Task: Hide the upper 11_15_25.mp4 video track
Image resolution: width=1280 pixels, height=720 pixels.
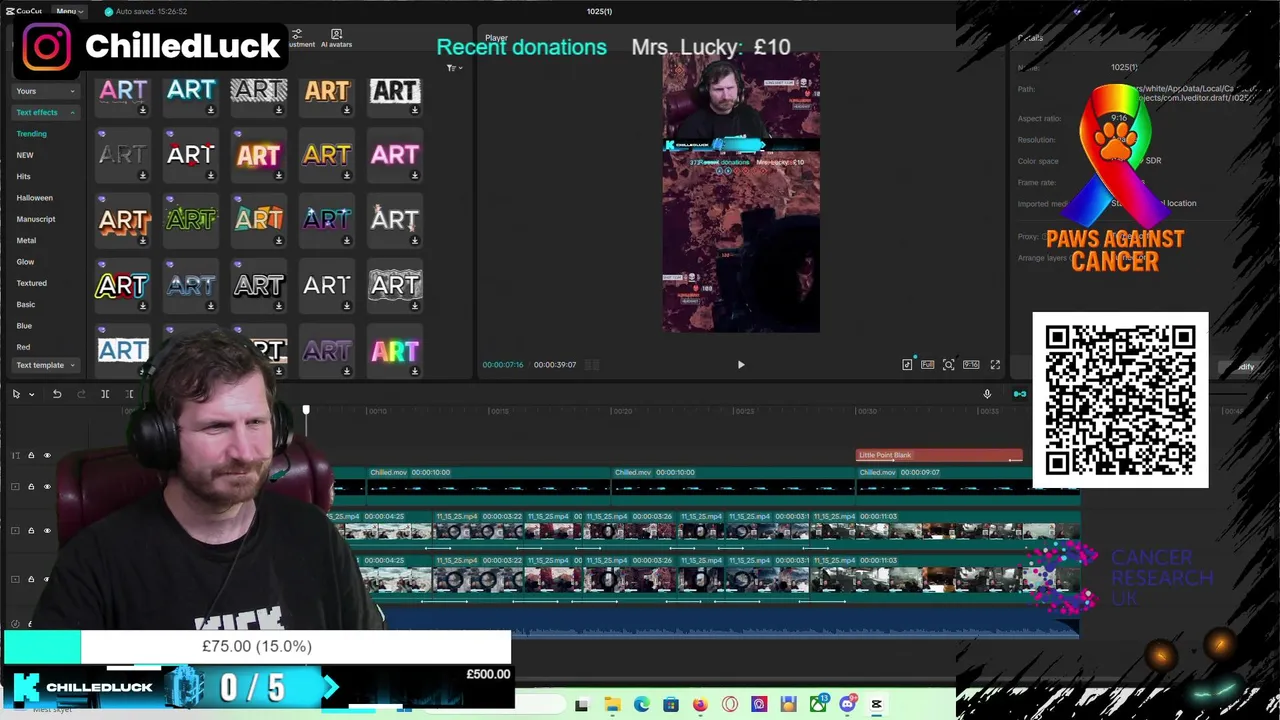Action: (47, 531)
